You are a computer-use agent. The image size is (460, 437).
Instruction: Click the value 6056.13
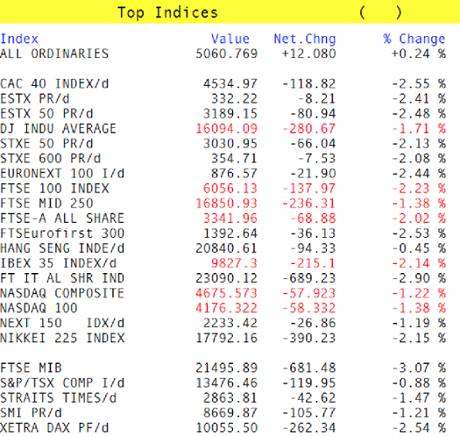[x=230, y=188]
